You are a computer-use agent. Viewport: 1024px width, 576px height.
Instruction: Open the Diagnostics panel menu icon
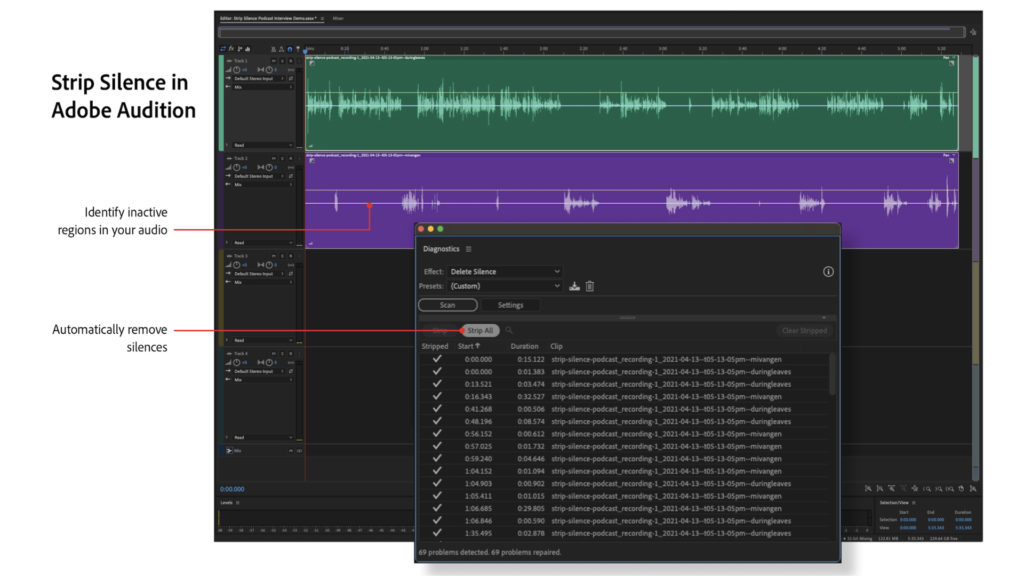coord(468,249)
